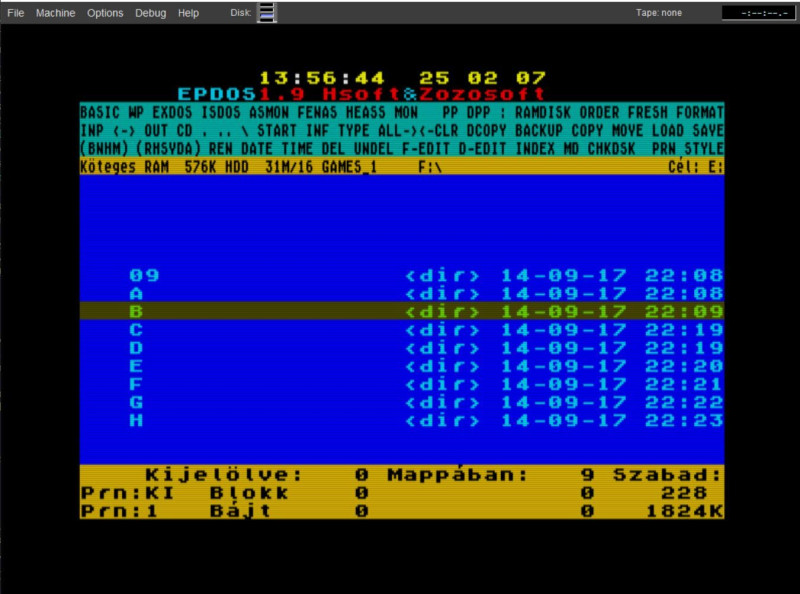Click the EXDOS command

[172, 112]
